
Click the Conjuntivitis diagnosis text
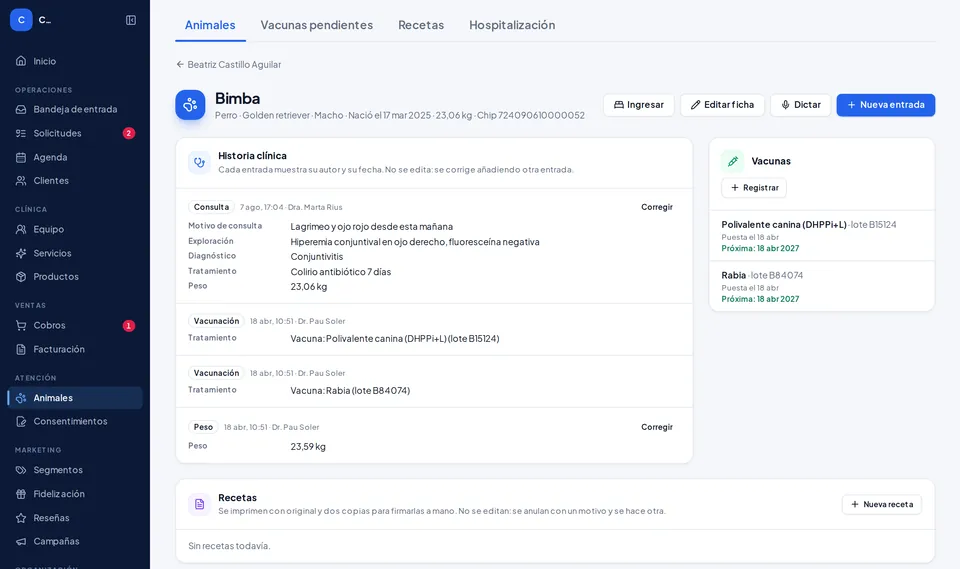tap(317, 257)
